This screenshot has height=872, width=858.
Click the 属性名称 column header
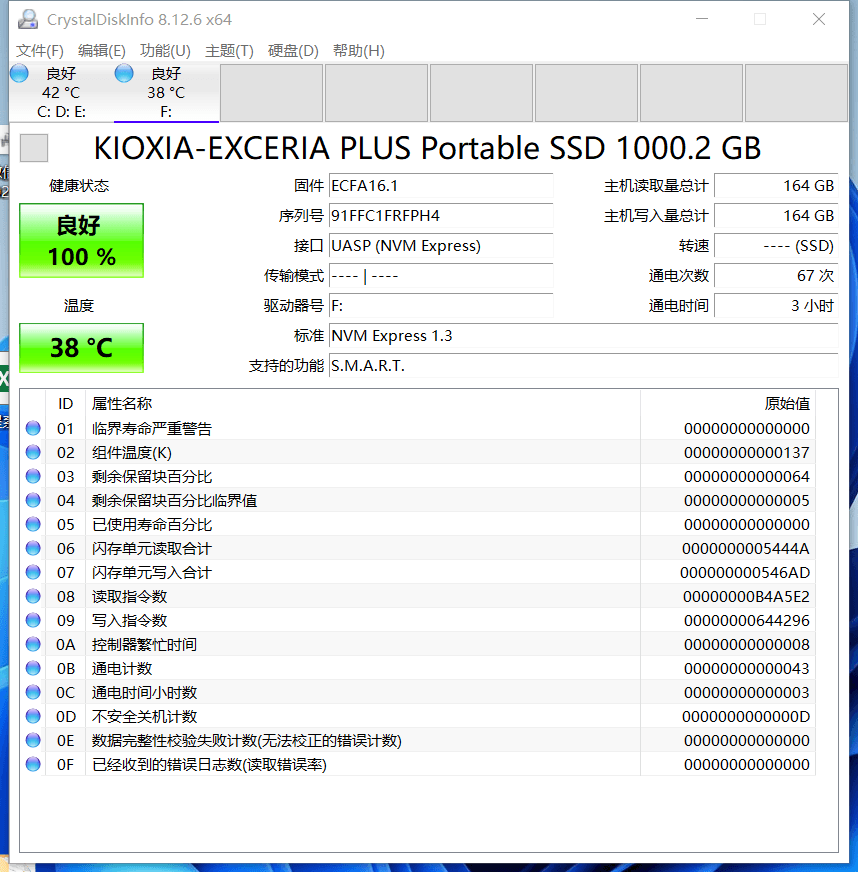pos(122,403)
